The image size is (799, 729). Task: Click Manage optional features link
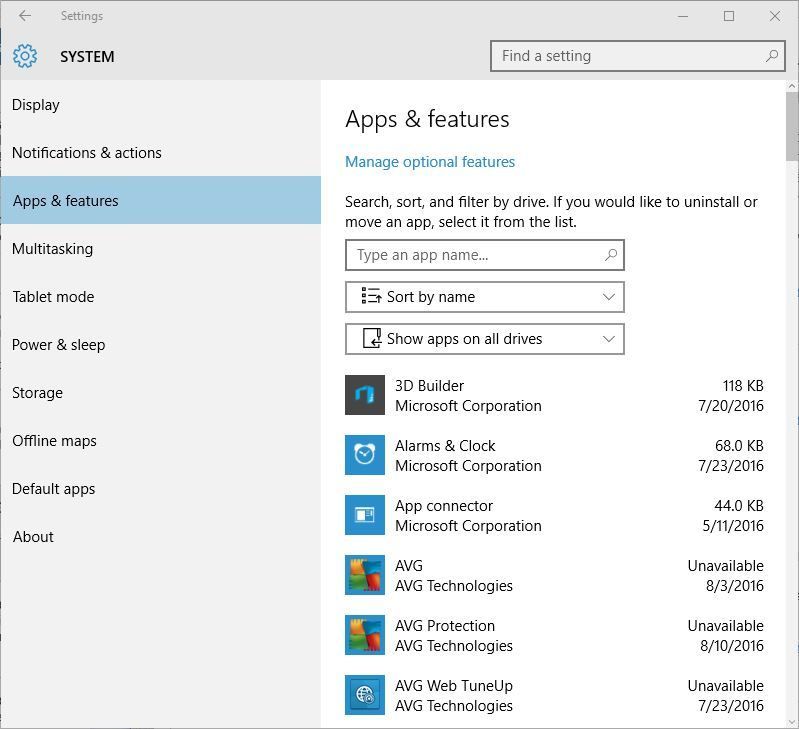[x=430, y=162]
